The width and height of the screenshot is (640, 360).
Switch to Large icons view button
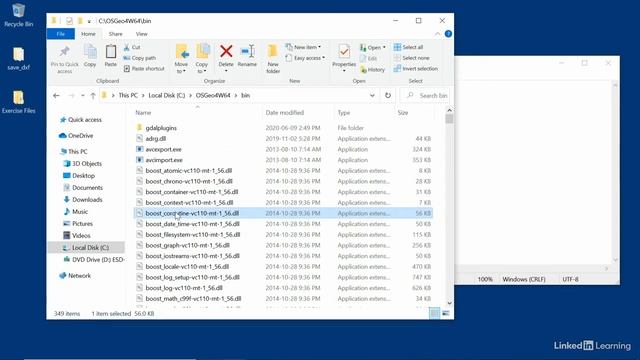[446, 313]
